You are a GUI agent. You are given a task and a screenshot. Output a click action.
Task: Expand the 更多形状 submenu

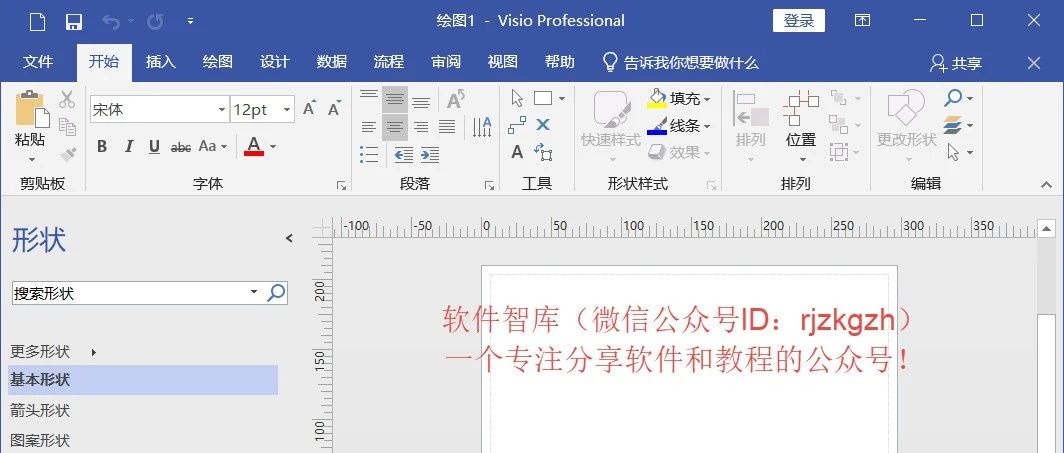pyautogui.click(x=94, y=352)
